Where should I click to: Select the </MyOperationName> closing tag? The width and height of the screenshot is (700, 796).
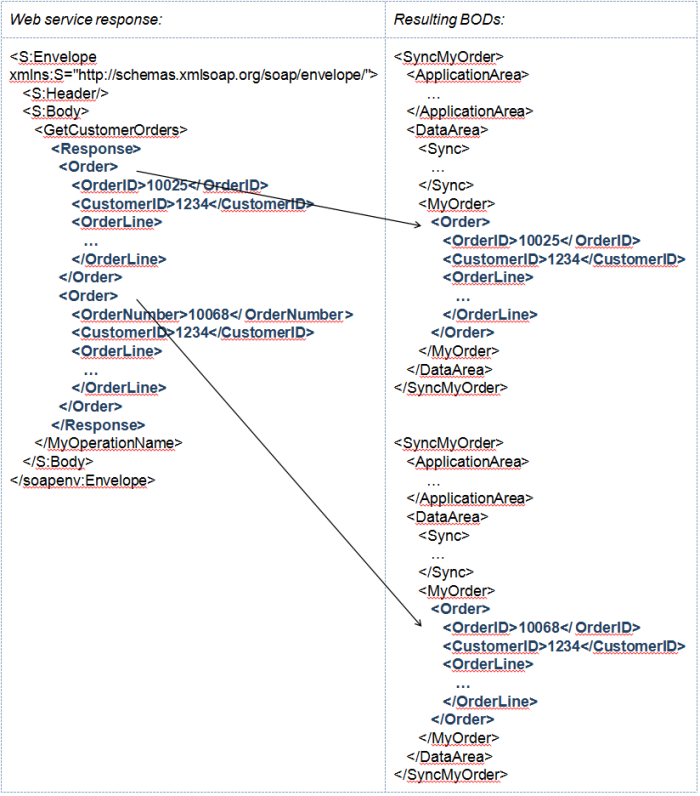(x=109, y=442)
